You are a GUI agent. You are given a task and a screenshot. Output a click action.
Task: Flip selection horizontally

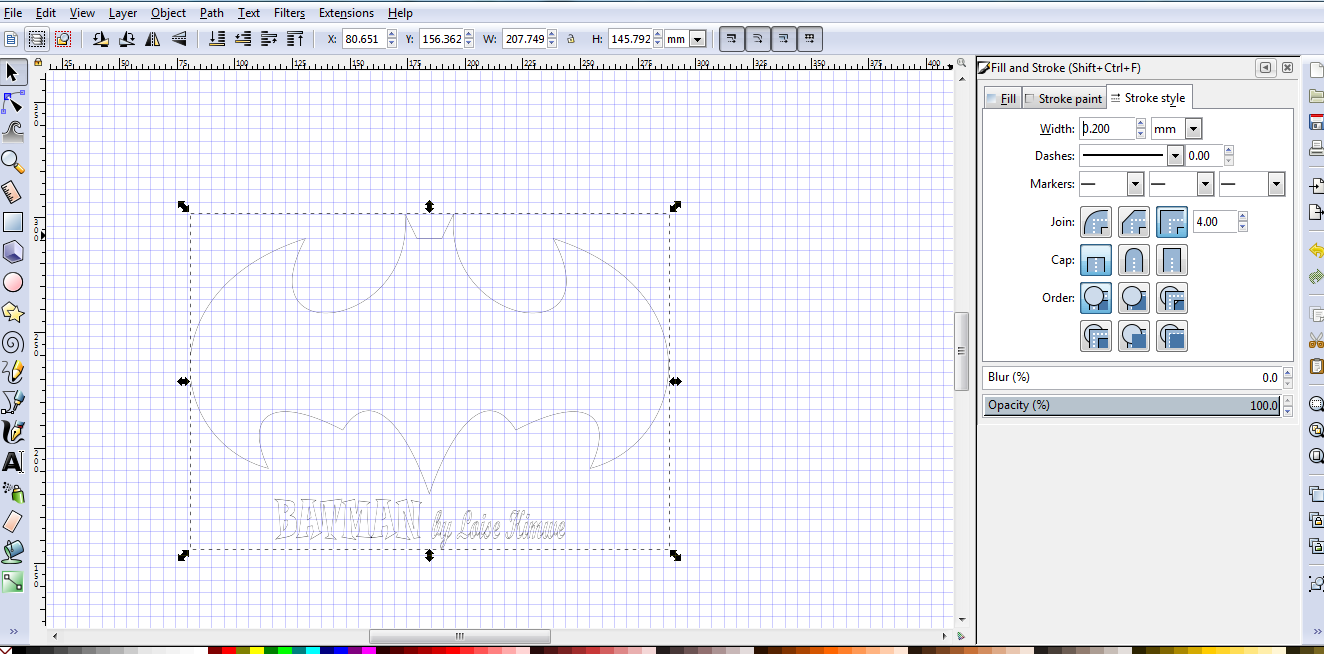(153, 39)
